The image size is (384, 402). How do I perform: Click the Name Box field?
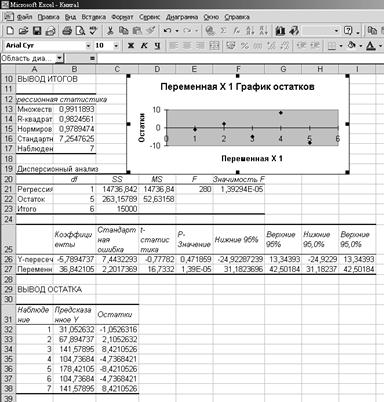[x=28, y=59]
